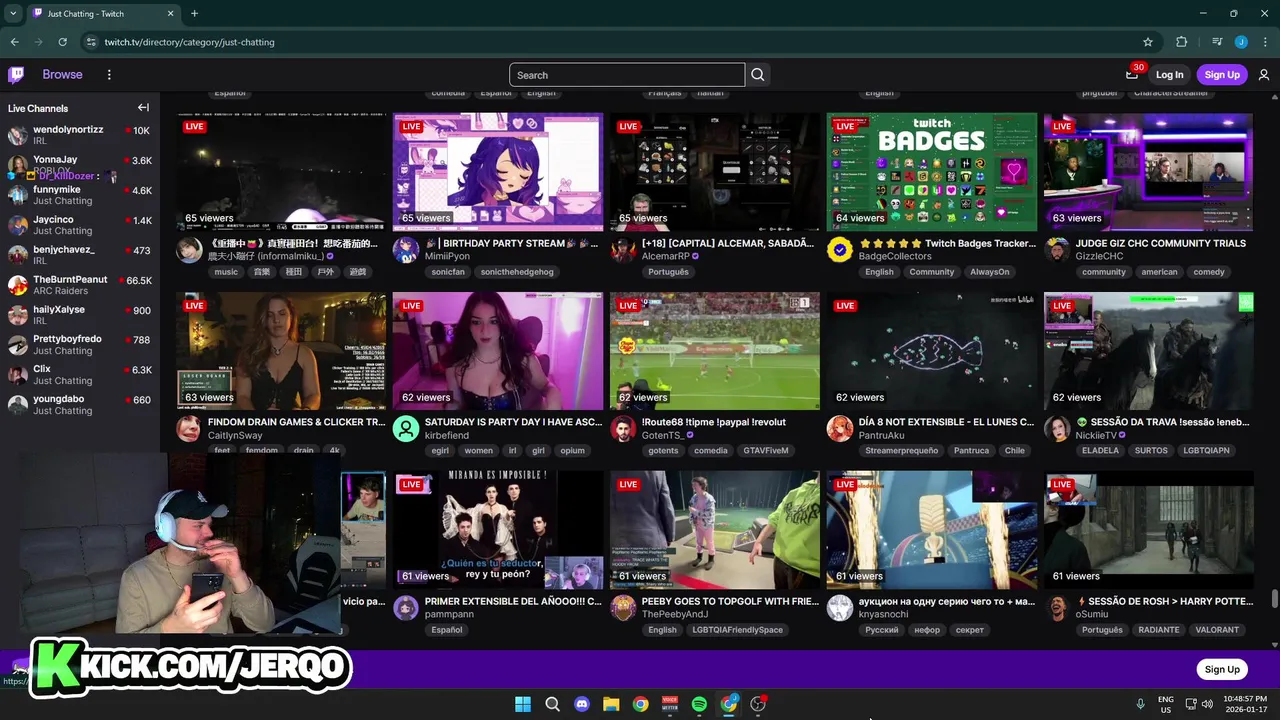Image resolution: width=1280 pixels, height=720 pixels.
Task: Open the soccer stream thumbnail by GotenTS_
Action: click(715, 351)
